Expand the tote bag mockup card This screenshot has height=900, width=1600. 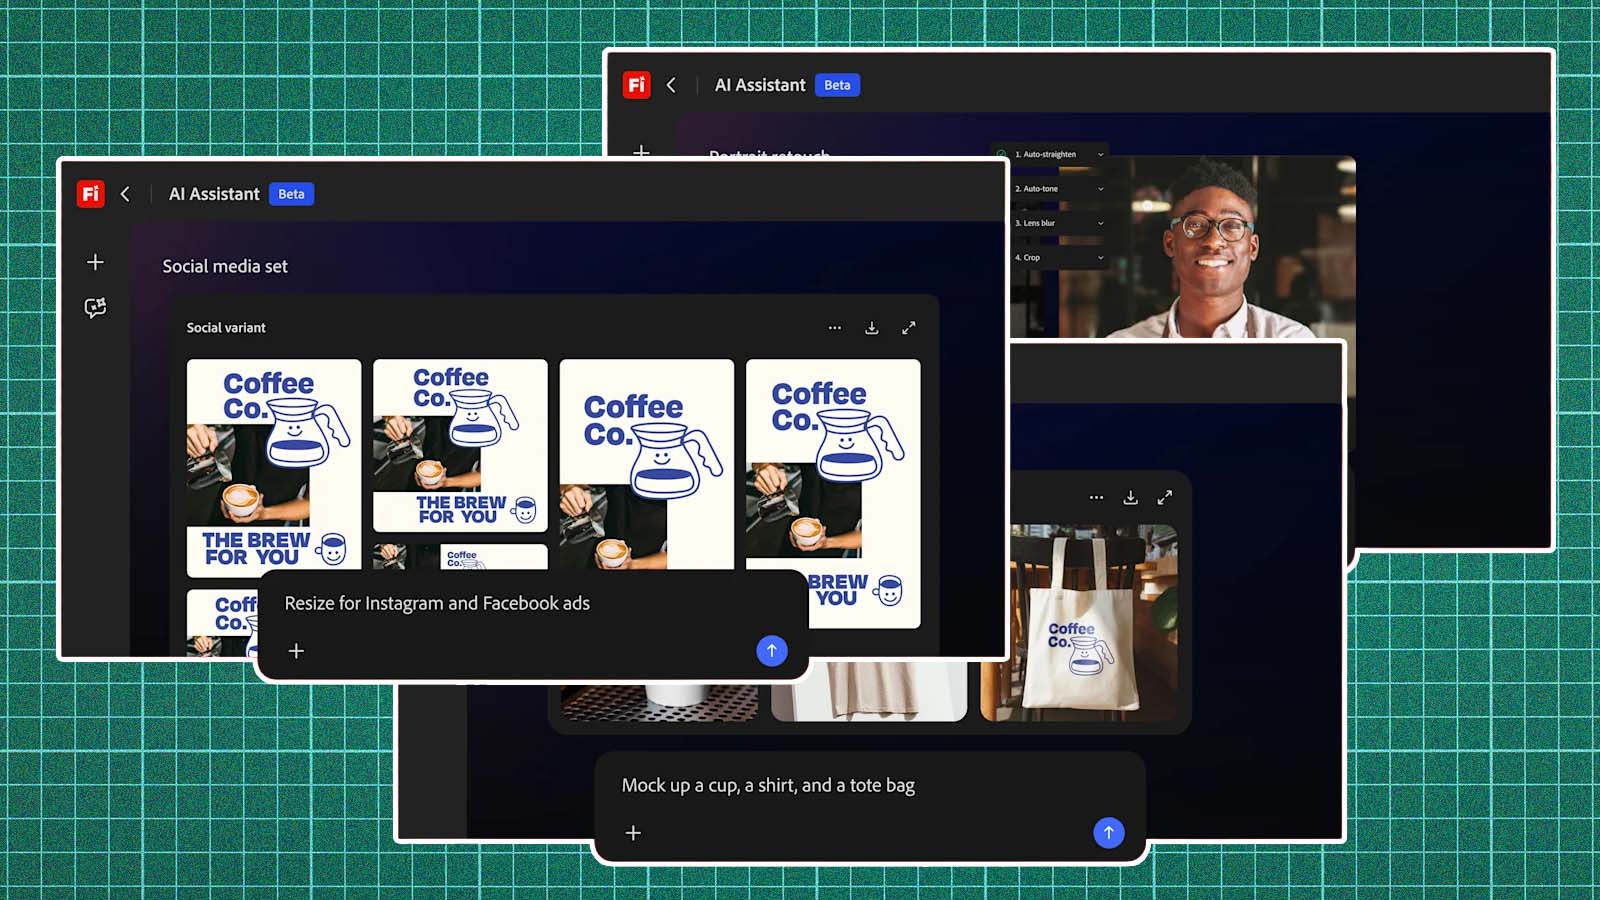(x=1166, y=496)
